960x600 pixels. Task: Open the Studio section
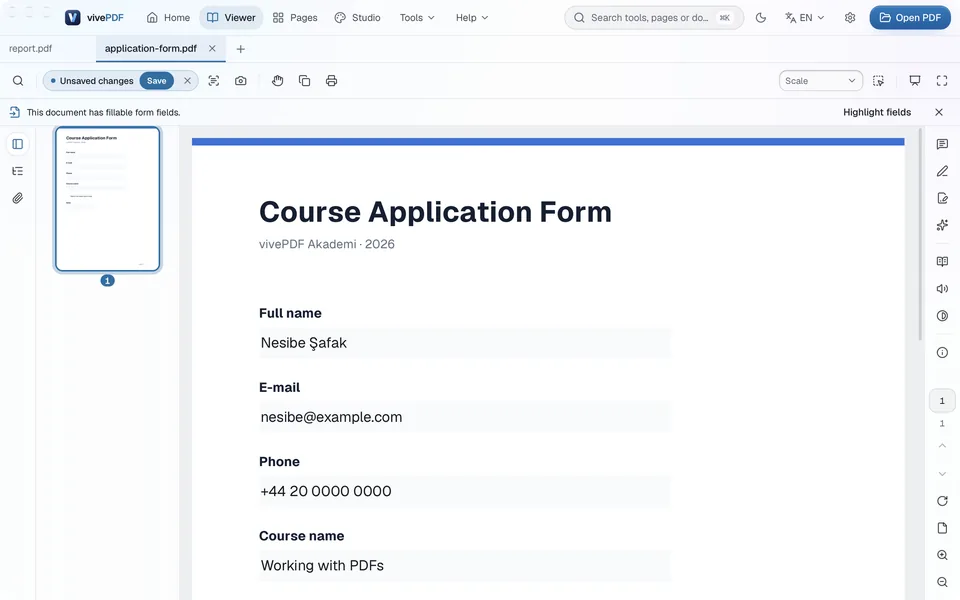click(358, 18)
